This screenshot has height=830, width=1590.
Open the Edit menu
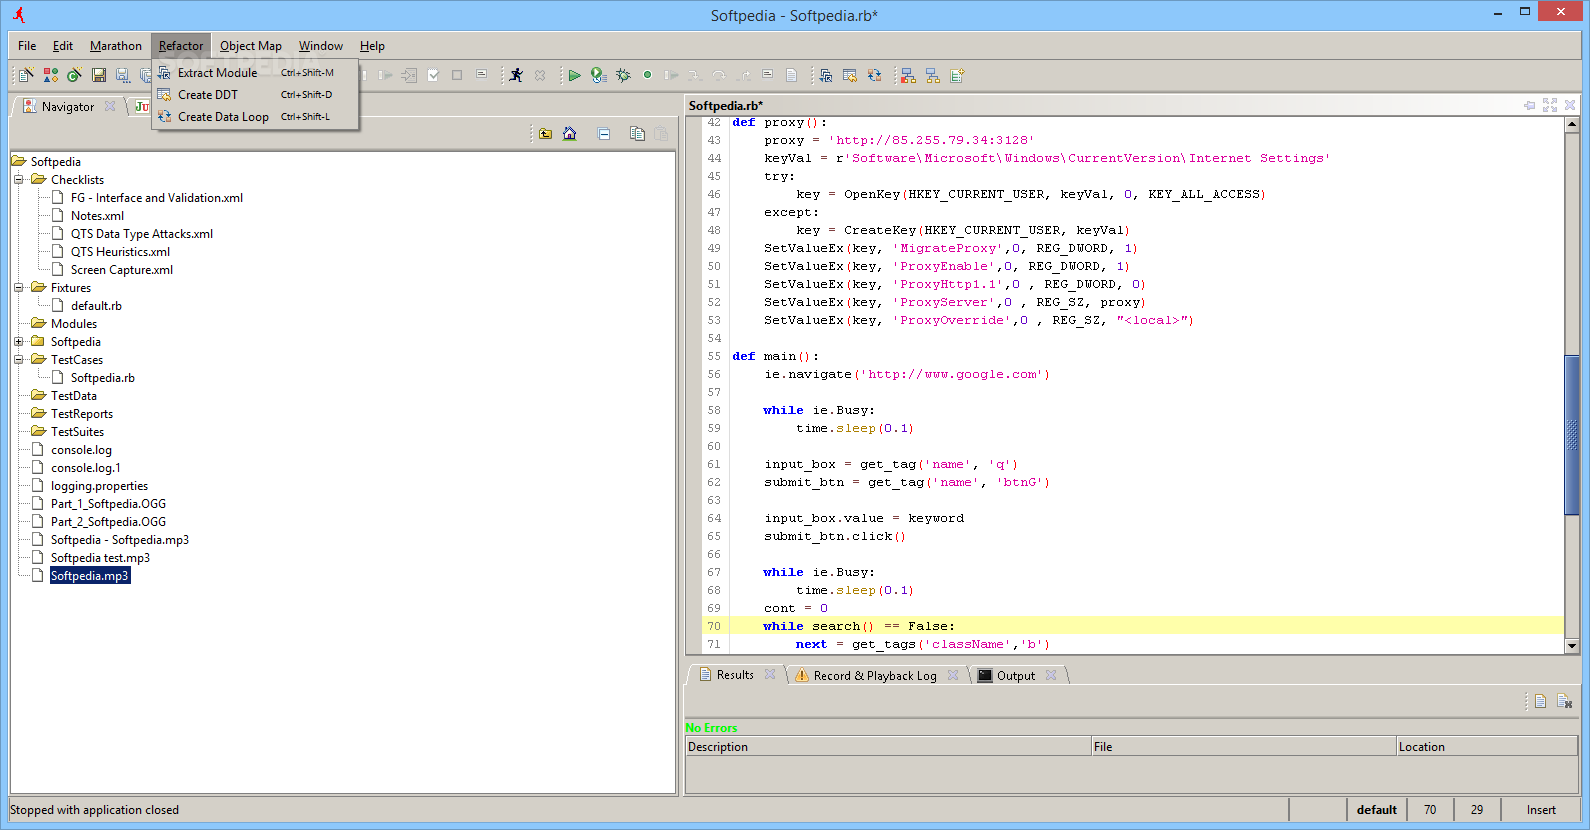(x=63, y=46)
